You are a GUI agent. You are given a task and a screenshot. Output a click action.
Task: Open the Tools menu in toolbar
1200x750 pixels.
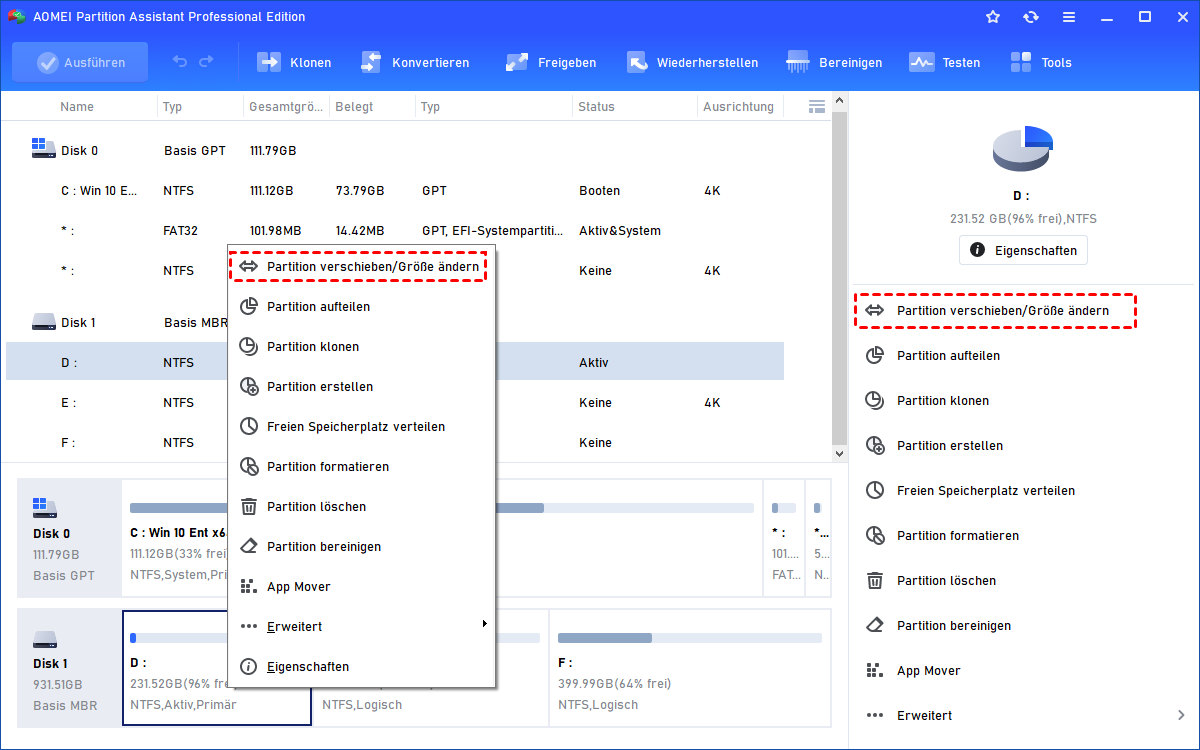point(1040,62)
